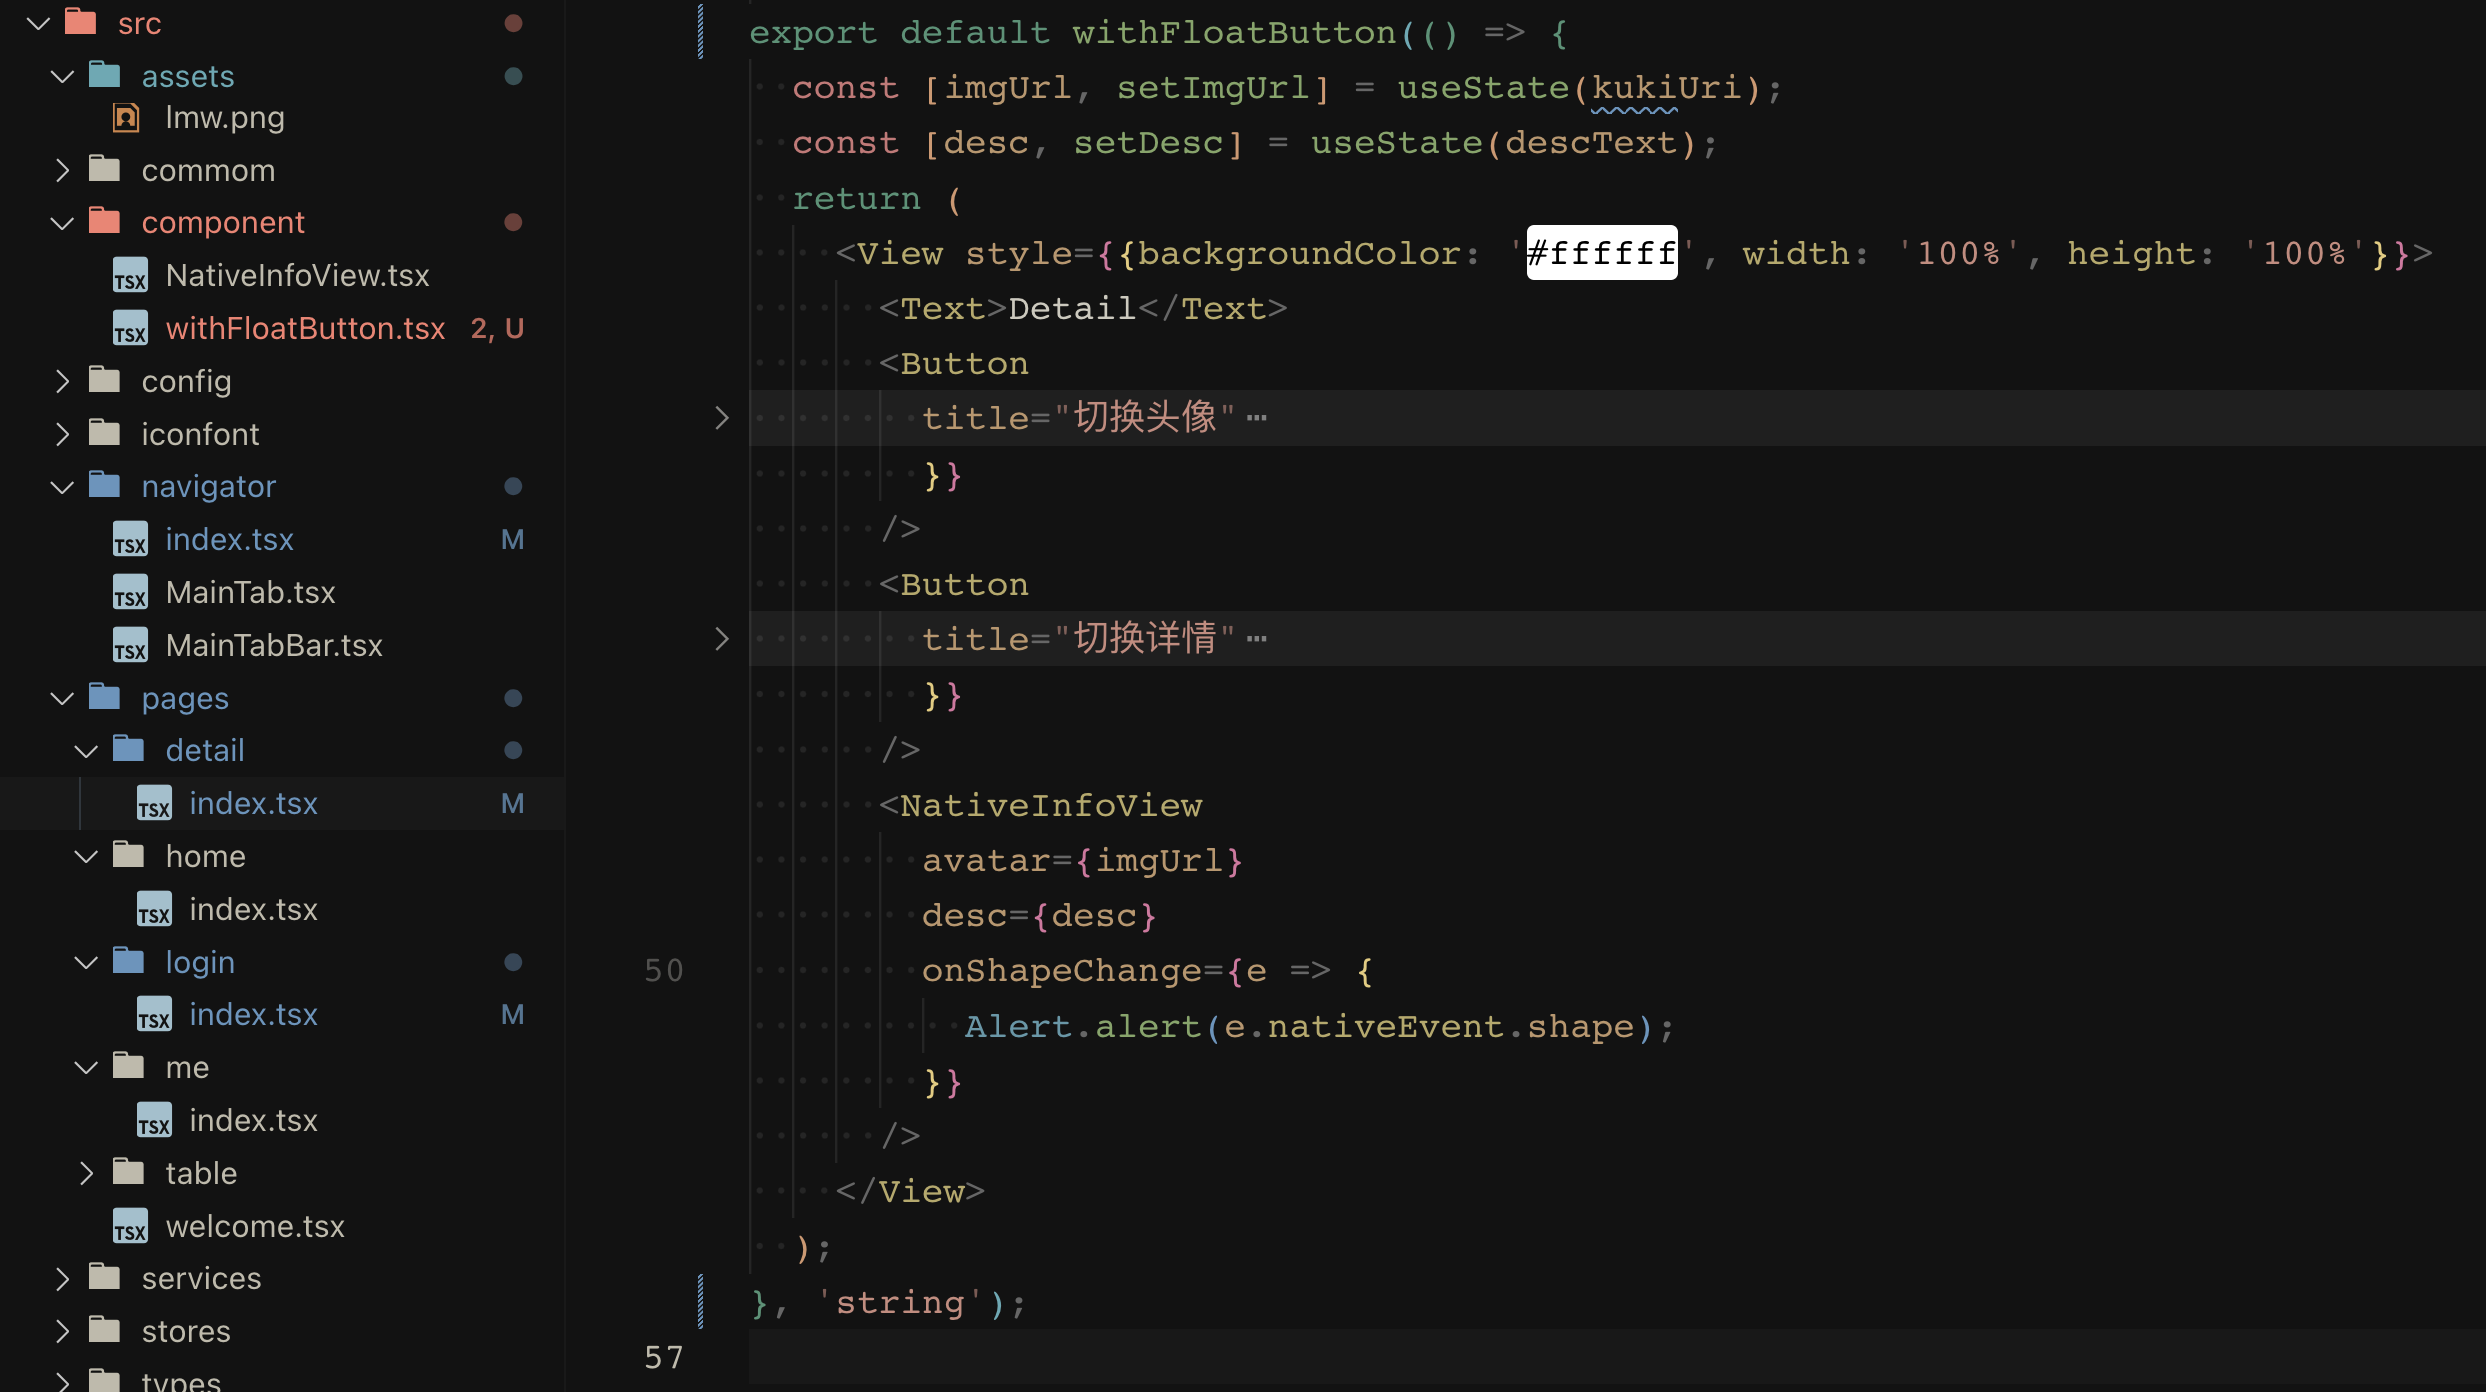Collapse the component folder chevron

tap(63, 222)
